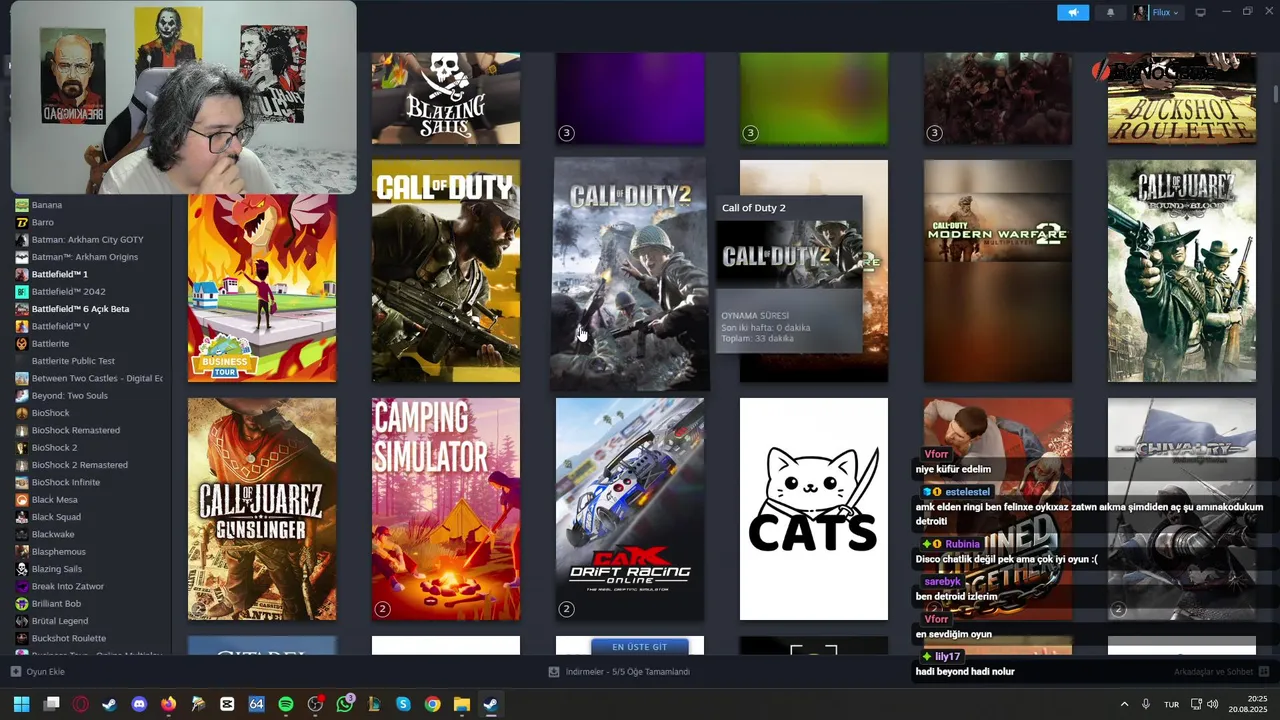Open the Modern Warfare 2 Multiplayer cover
The image size is (1280, 720).
pyautogui.click(x=998, y=271)
